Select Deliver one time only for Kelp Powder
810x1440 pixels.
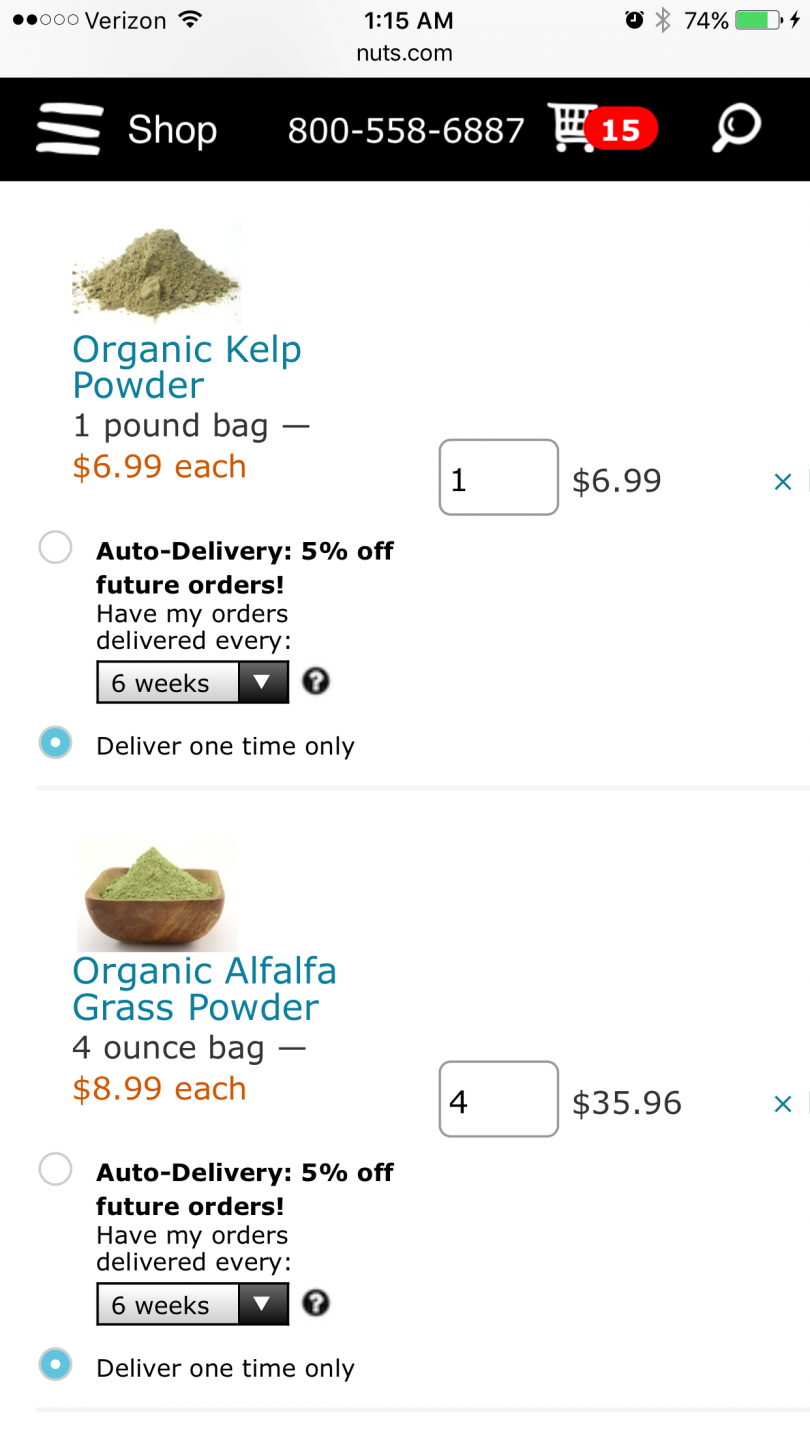coord(55,743)
